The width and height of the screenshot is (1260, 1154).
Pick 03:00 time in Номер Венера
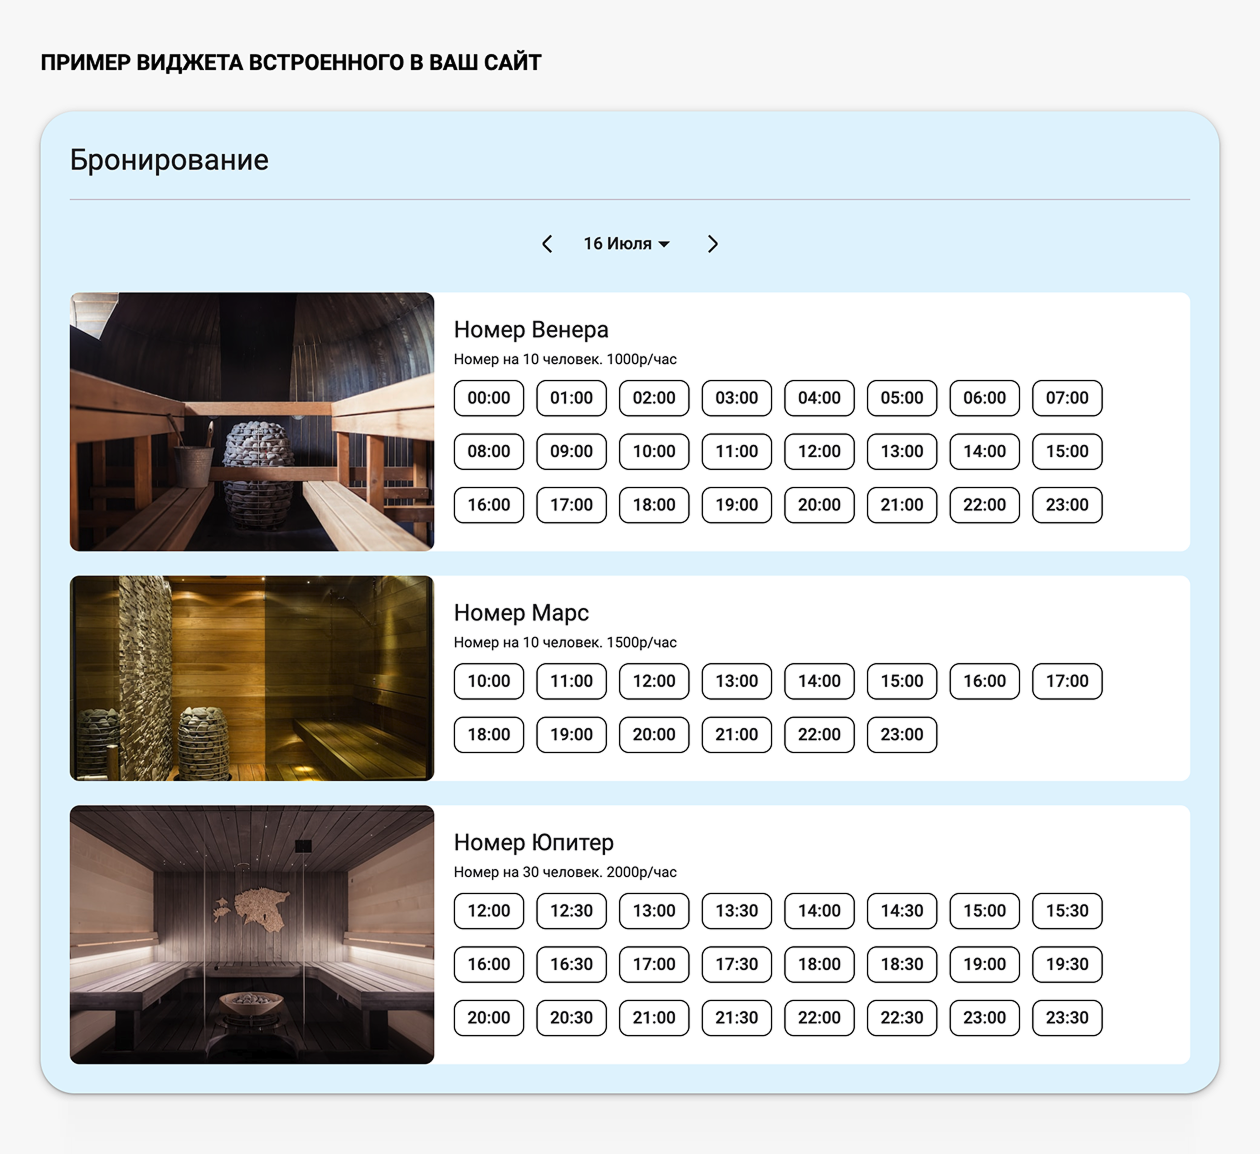click(737, 398)
